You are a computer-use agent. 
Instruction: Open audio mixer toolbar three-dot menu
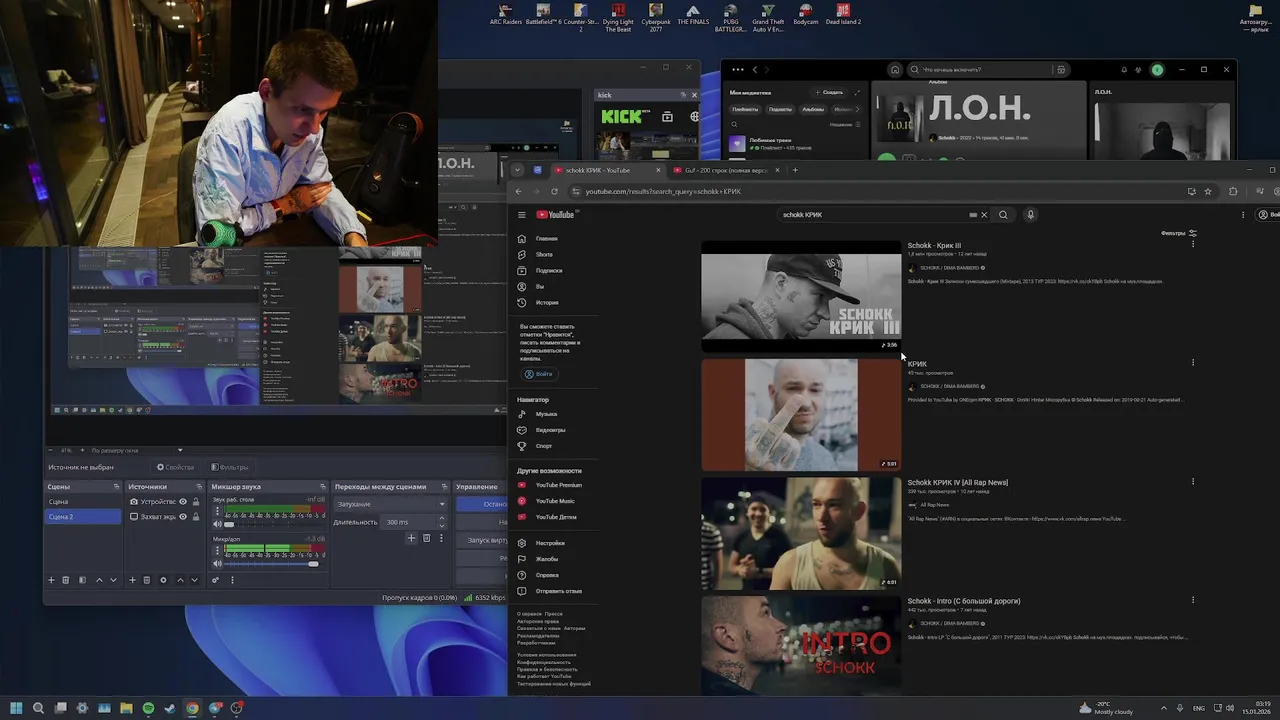[232, 580]
